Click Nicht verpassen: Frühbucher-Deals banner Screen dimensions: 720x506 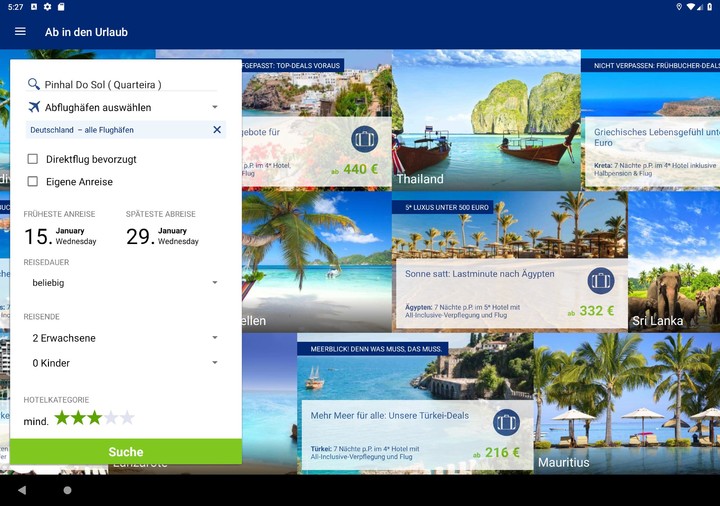[651, 65]
